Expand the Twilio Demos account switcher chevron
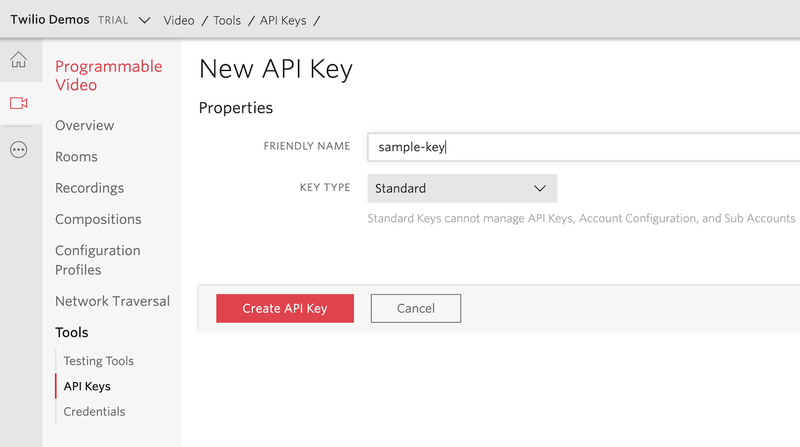800x447 pixels. pyautogui.click(x=145, y=20)
